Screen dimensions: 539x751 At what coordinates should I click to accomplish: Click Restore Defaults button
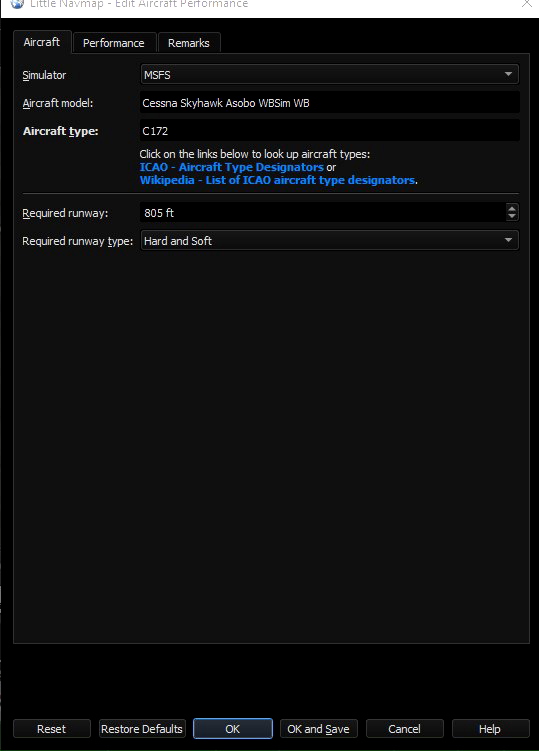(x=142, y=728)
